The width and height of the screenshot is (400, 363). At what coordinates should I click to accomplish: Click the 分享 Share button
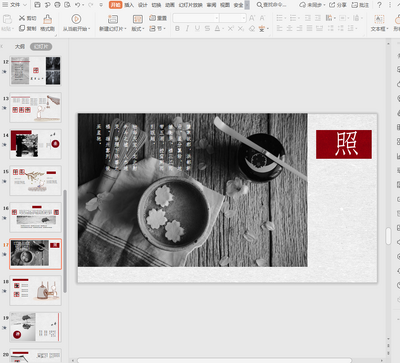coord(338,5)
